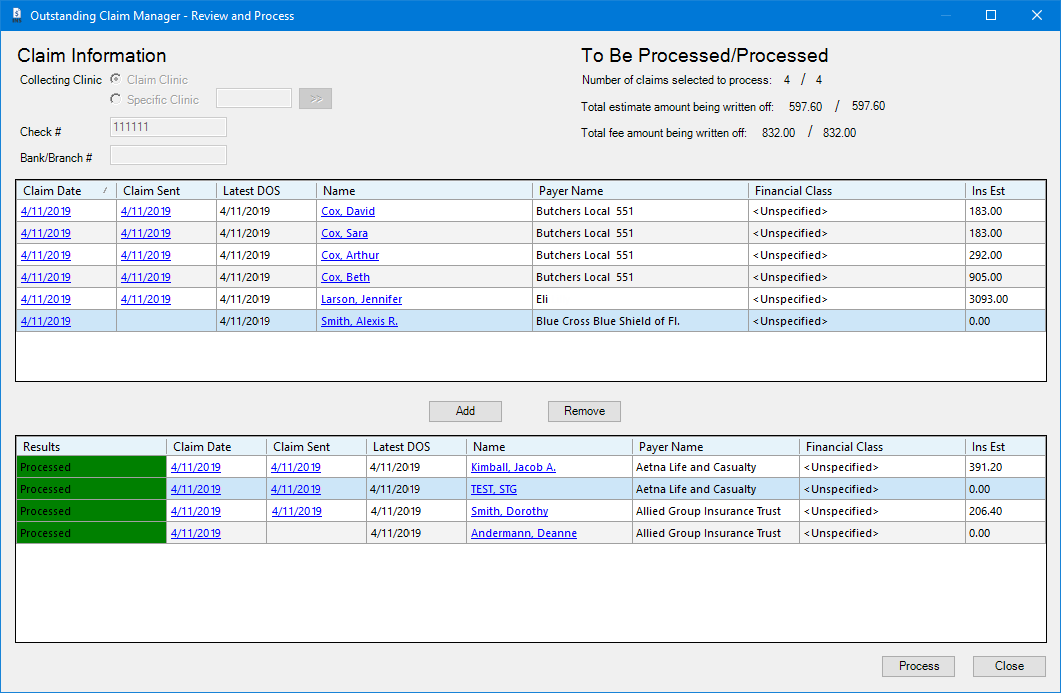Open Claim Sent link for Cox, Beth

click(145, 277)
